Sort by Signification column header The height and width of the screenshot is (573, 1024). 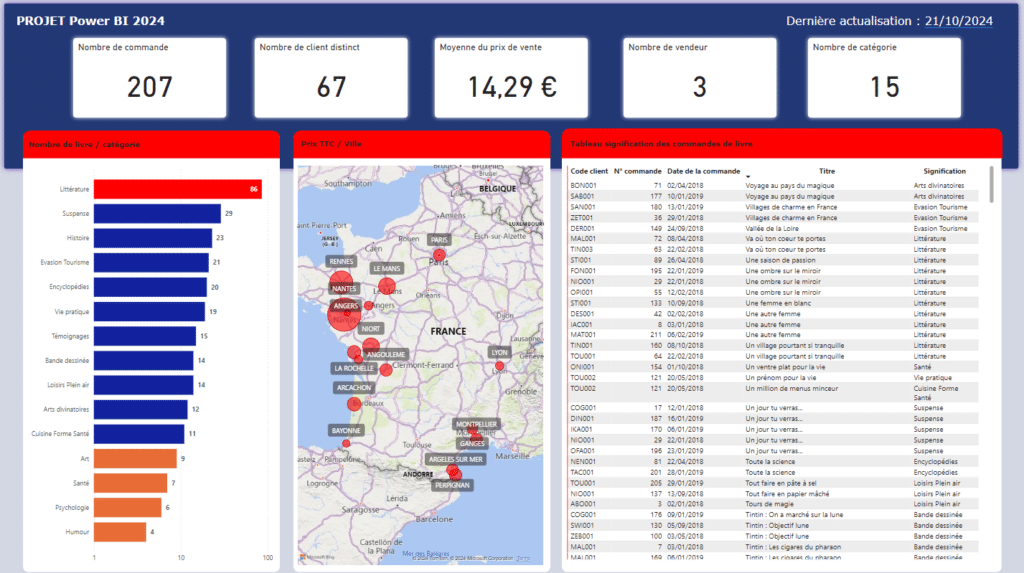tap(944, 171)
